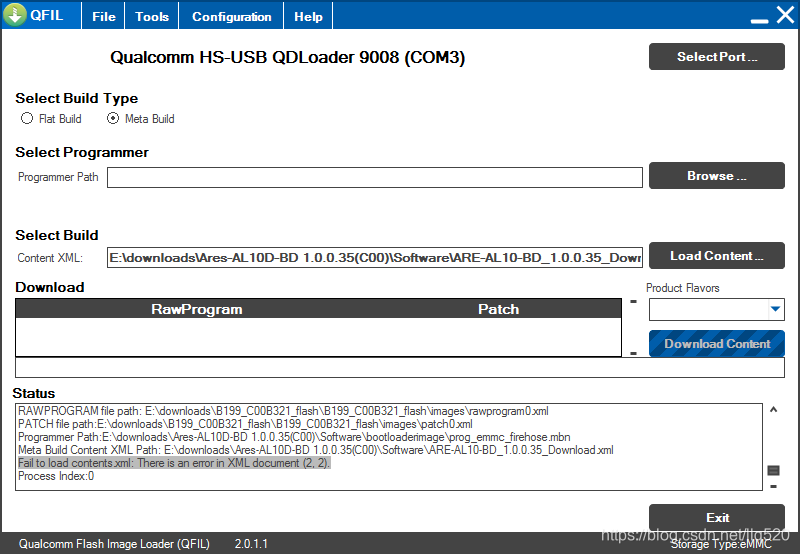Click the Qualcomm HS-USB QDLoader 9008 (COM3) label
Viewport: 800px width, 554px height.
pyautogui.click(x=287, y=57)
